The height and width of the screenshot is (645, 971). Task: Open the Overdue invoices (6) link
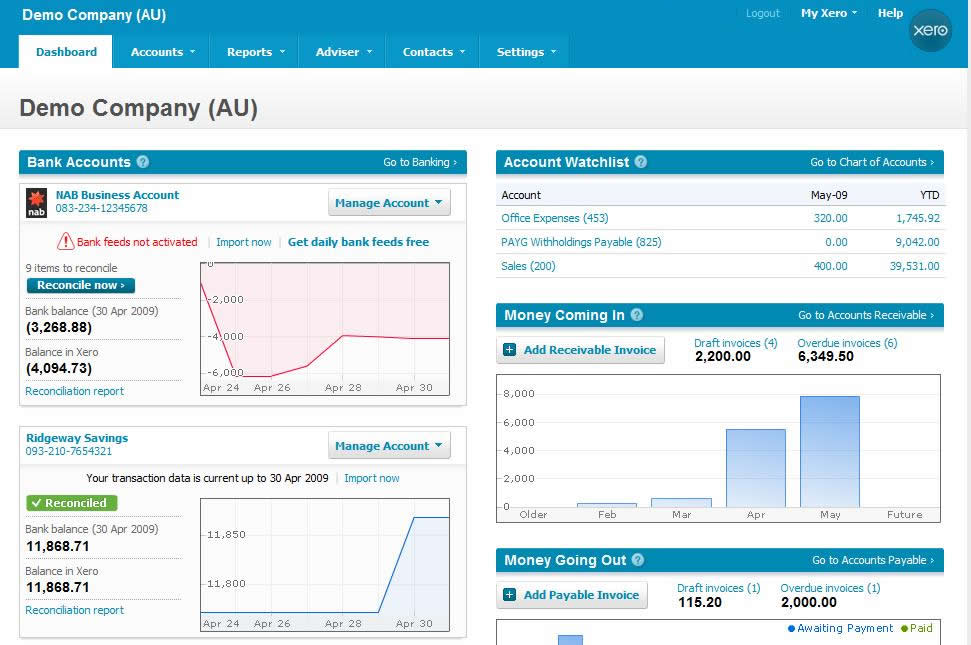pyautogui.click(x=847, y=343)
